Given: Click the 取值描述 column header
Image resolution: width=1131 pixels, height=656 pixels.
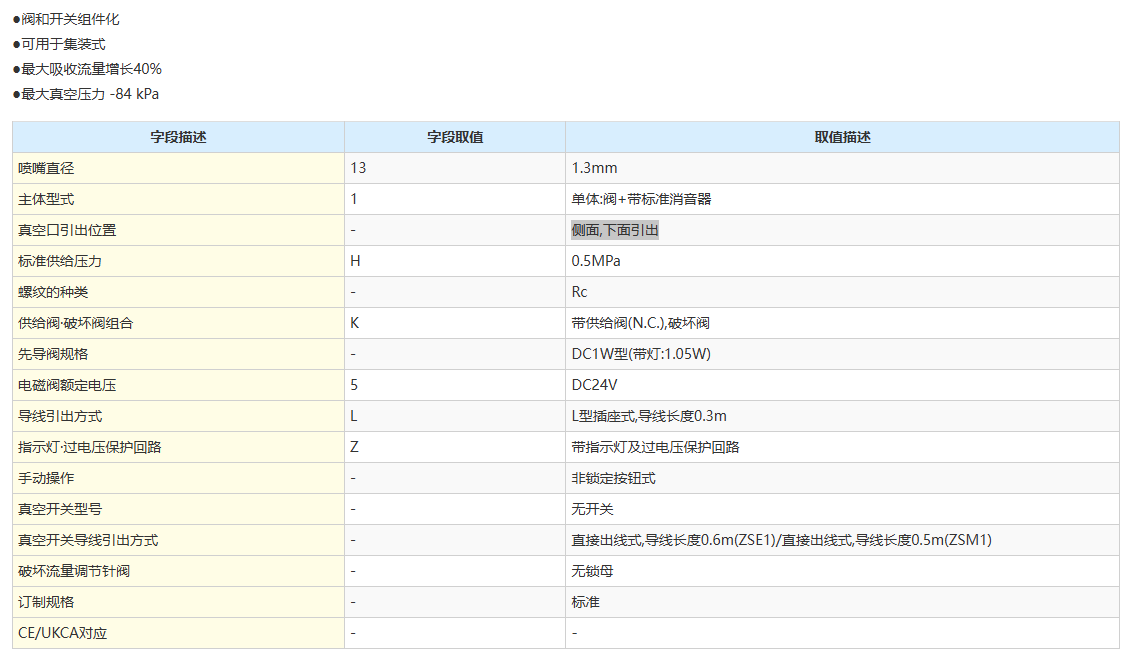Looking at the screenshot, I should (x=842, y=137).
